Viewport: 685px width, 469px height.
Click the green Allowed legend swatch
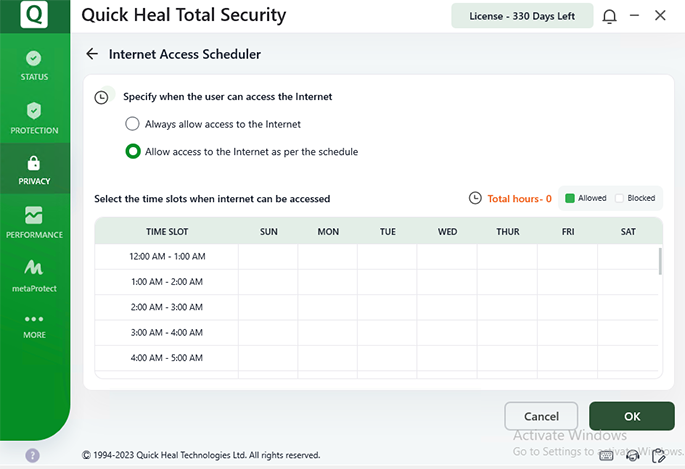coord(570,198)
